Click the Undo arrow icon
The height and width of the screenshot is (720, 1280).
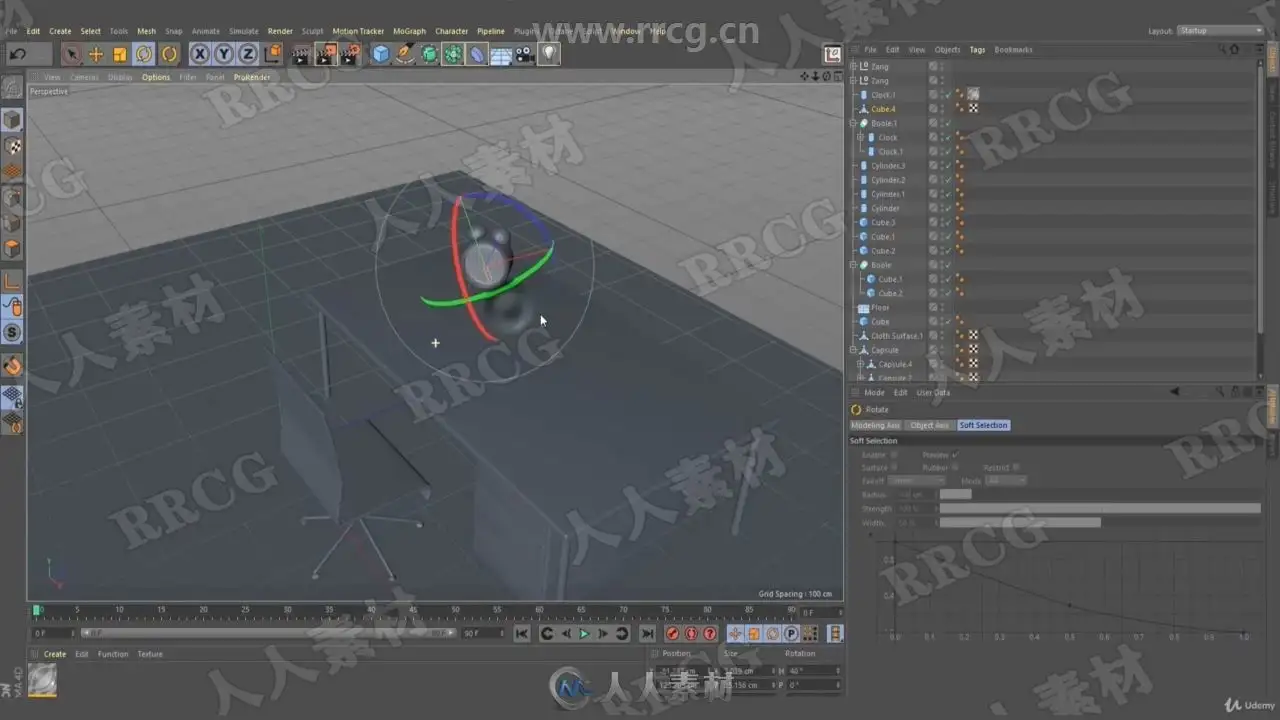18,54
